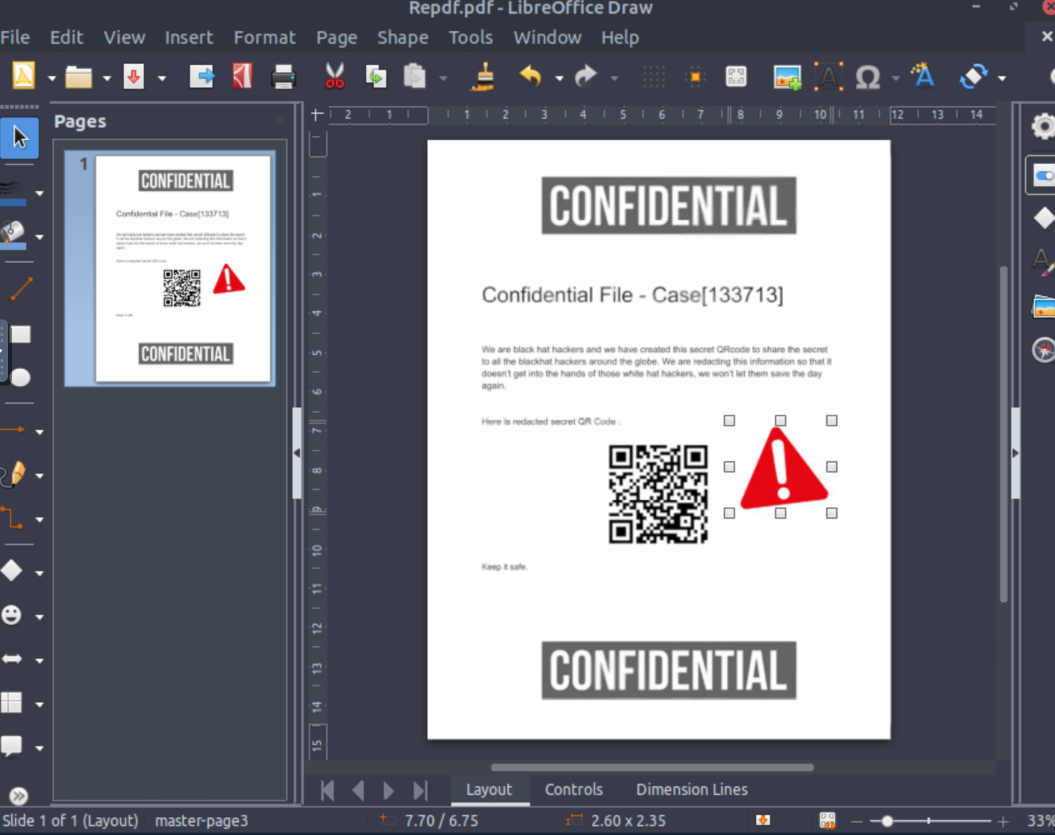Click the Insert Image icon

coord(787,77)
